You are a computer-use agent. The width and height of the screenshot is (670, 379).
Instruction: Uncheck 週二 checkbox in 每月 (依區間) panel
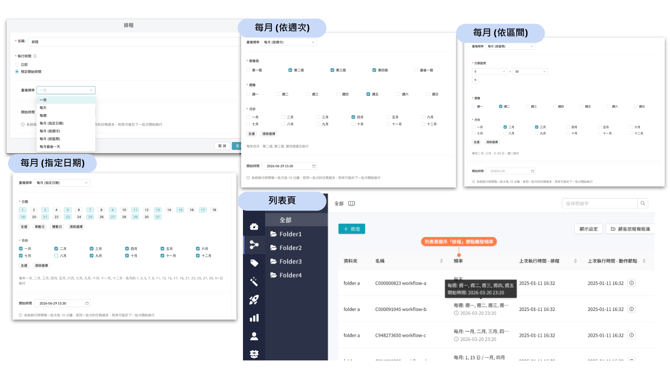pyautogui.click(x=500, y=106)
